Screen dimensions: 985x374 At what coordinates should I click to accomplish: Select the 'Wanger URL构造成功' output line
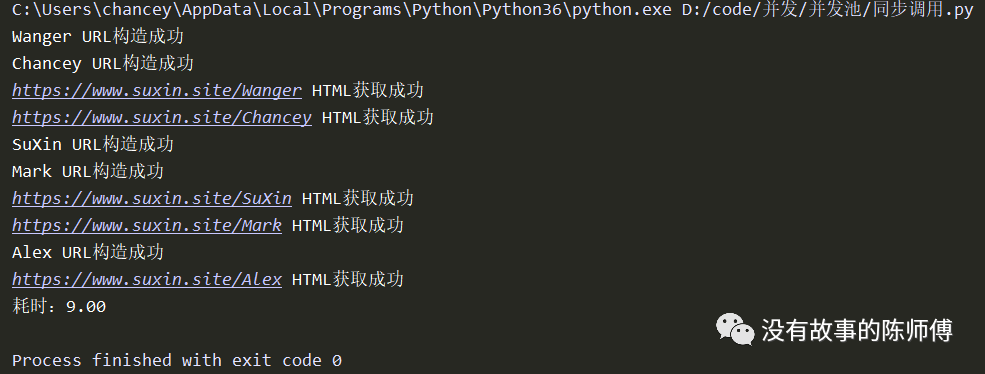click(x=97, y=36)
